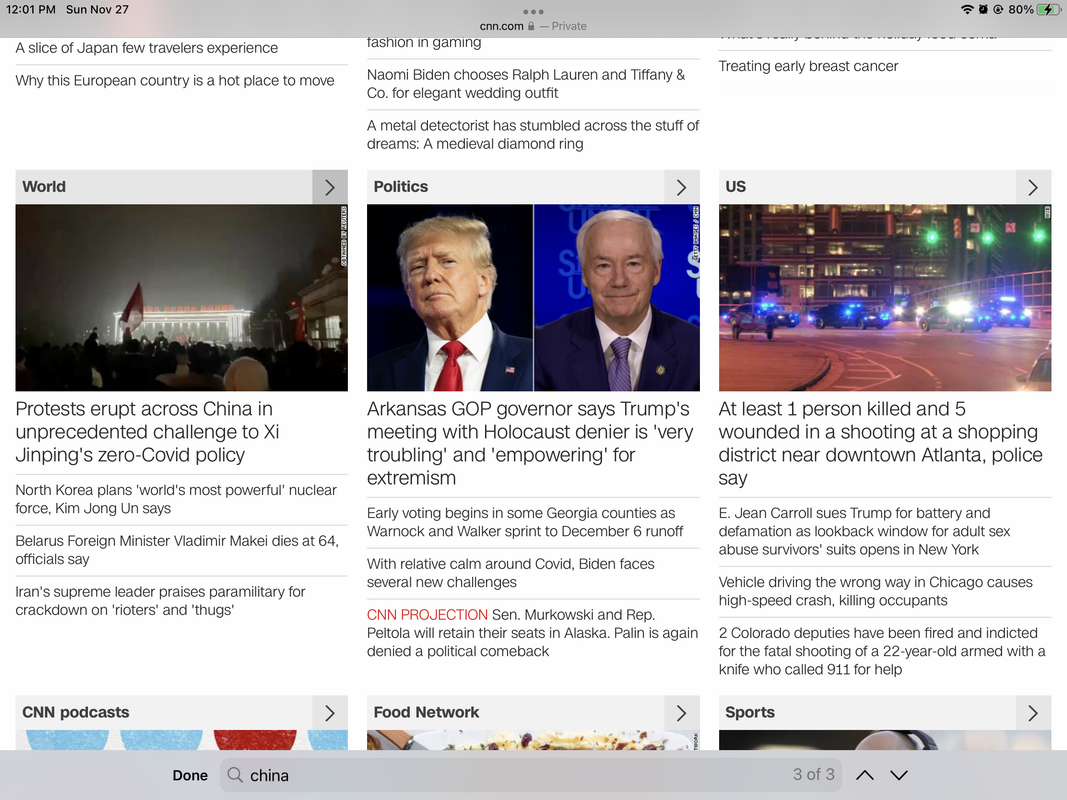Open CNN PROJECTION Murkowski and Peltola story

coord(532,633)
